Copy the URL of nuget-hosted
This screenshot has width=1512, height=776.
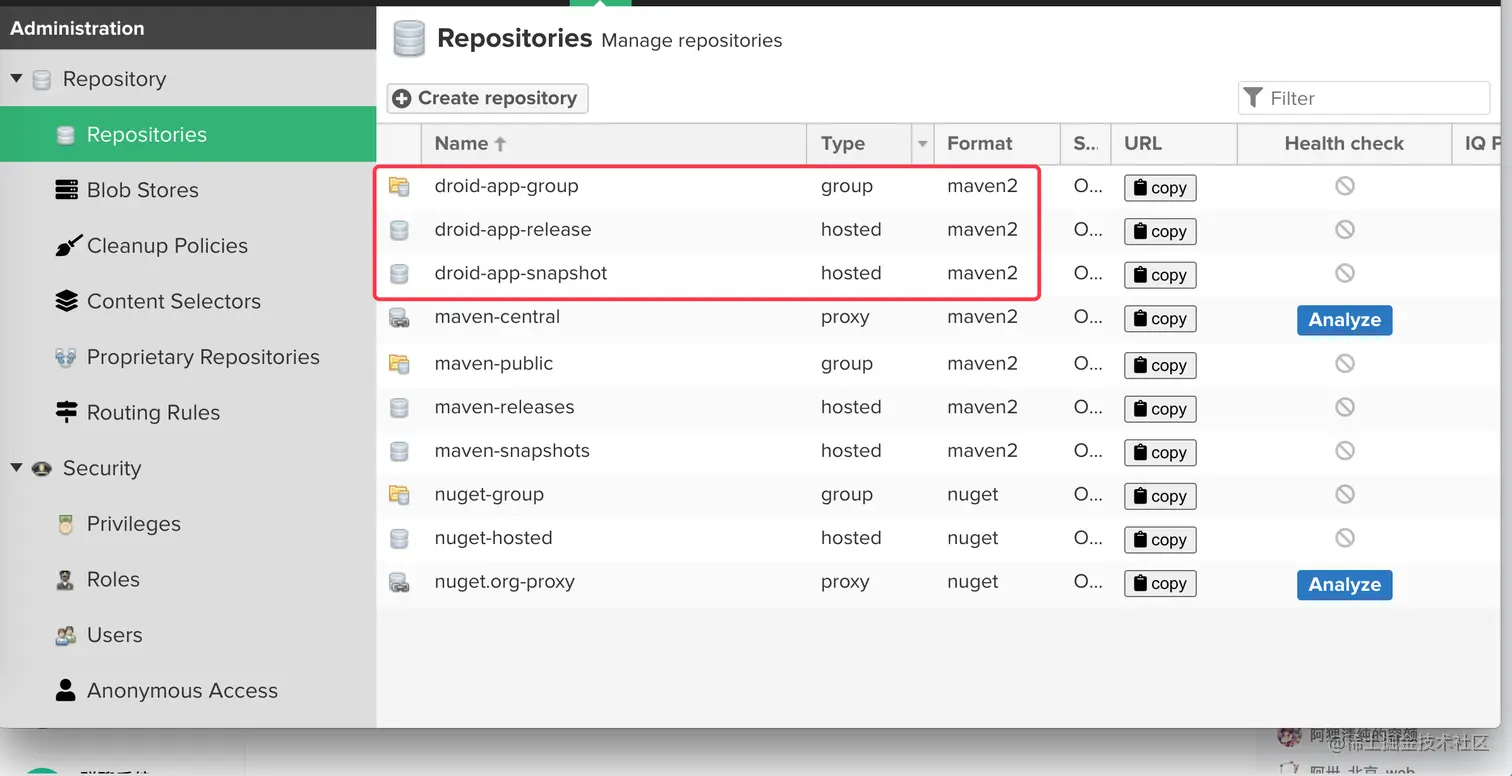[1160, 540]
